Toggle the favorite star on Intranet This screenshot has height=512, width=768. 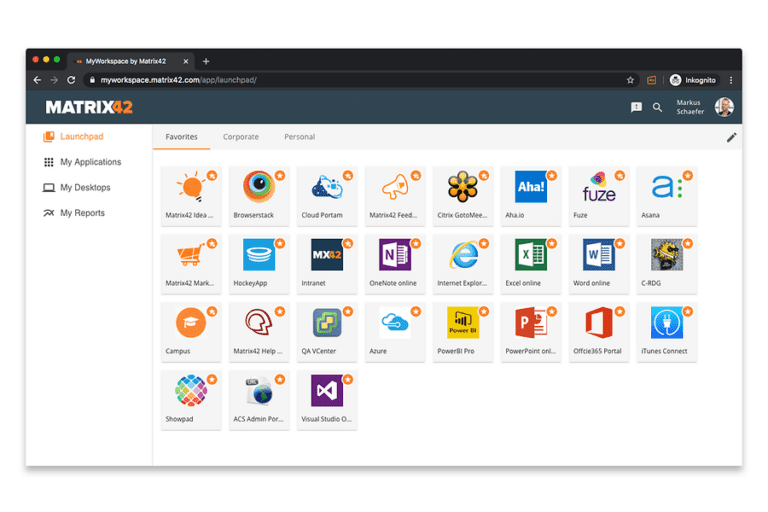[x=348, y=244]
